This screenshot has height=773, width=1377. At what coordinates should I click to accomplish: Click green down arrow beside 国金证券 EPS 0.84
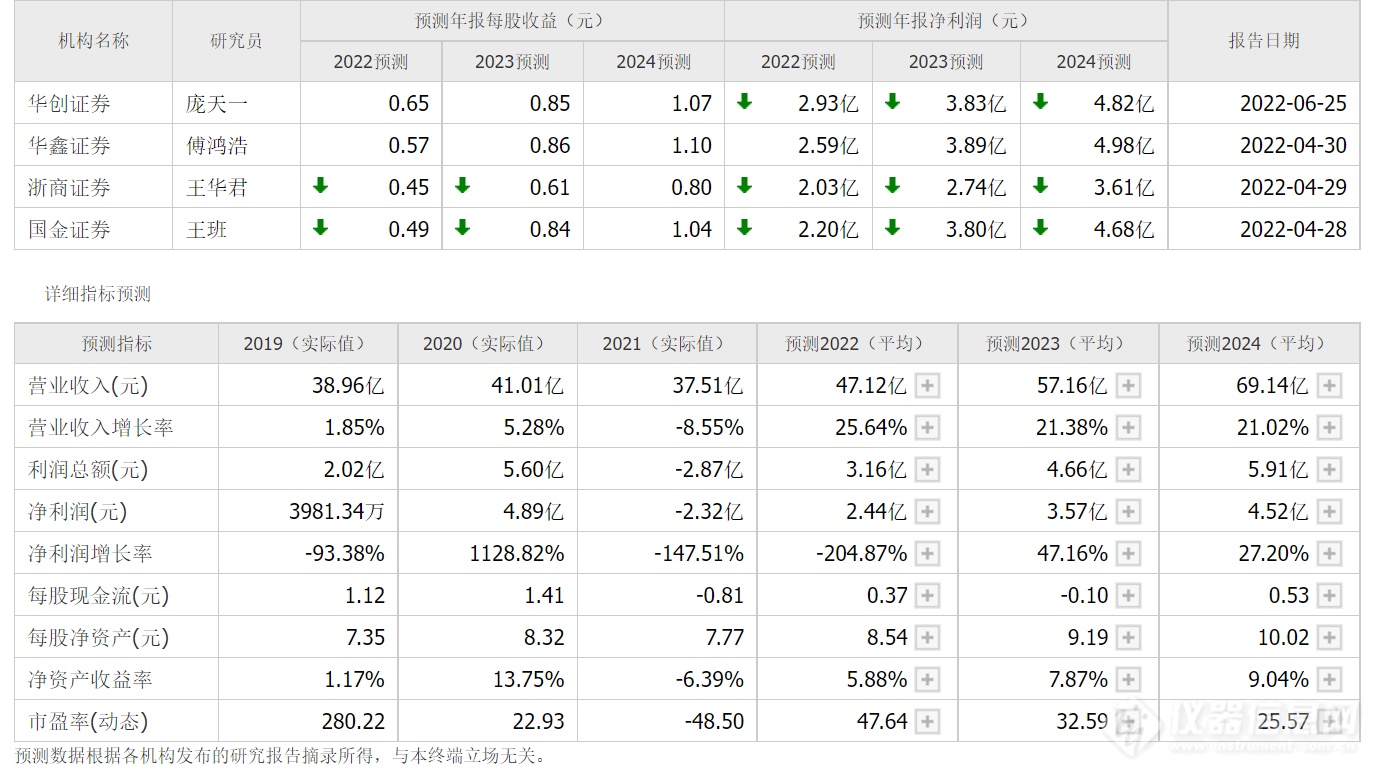click(462, 227)
